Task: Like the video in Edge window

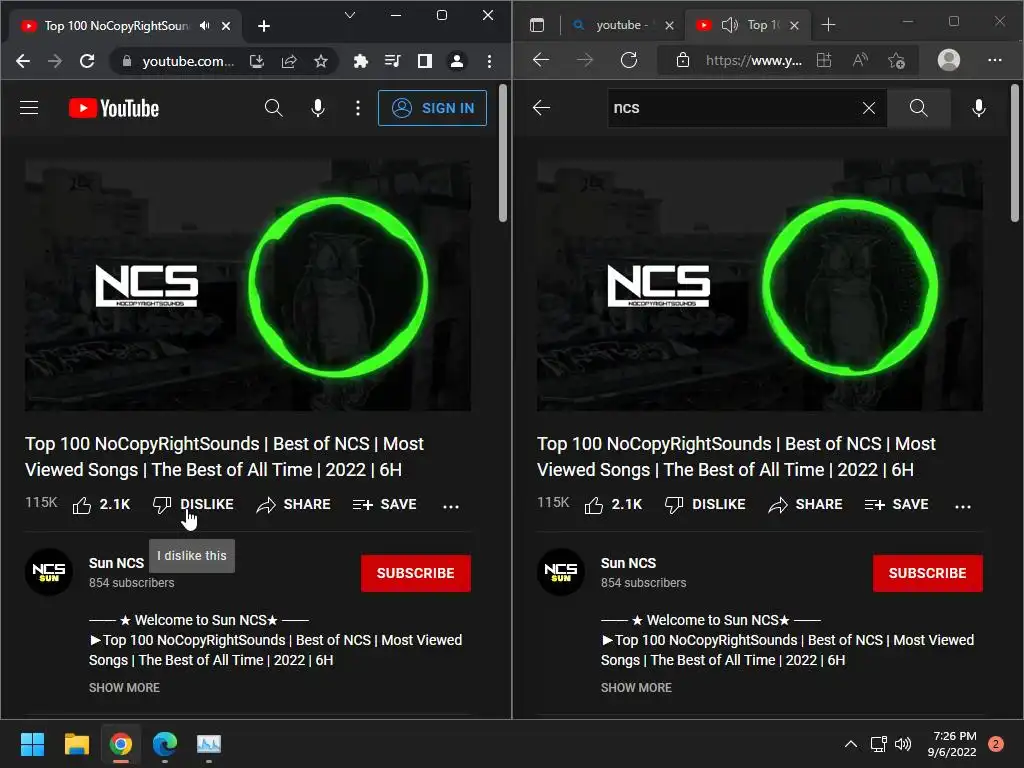Action: pyautogui.click(x=613, y=504)
